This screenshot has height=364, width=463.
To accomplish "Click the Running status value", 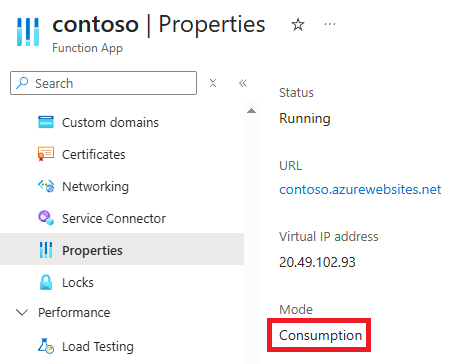I will tap(305, 118).
